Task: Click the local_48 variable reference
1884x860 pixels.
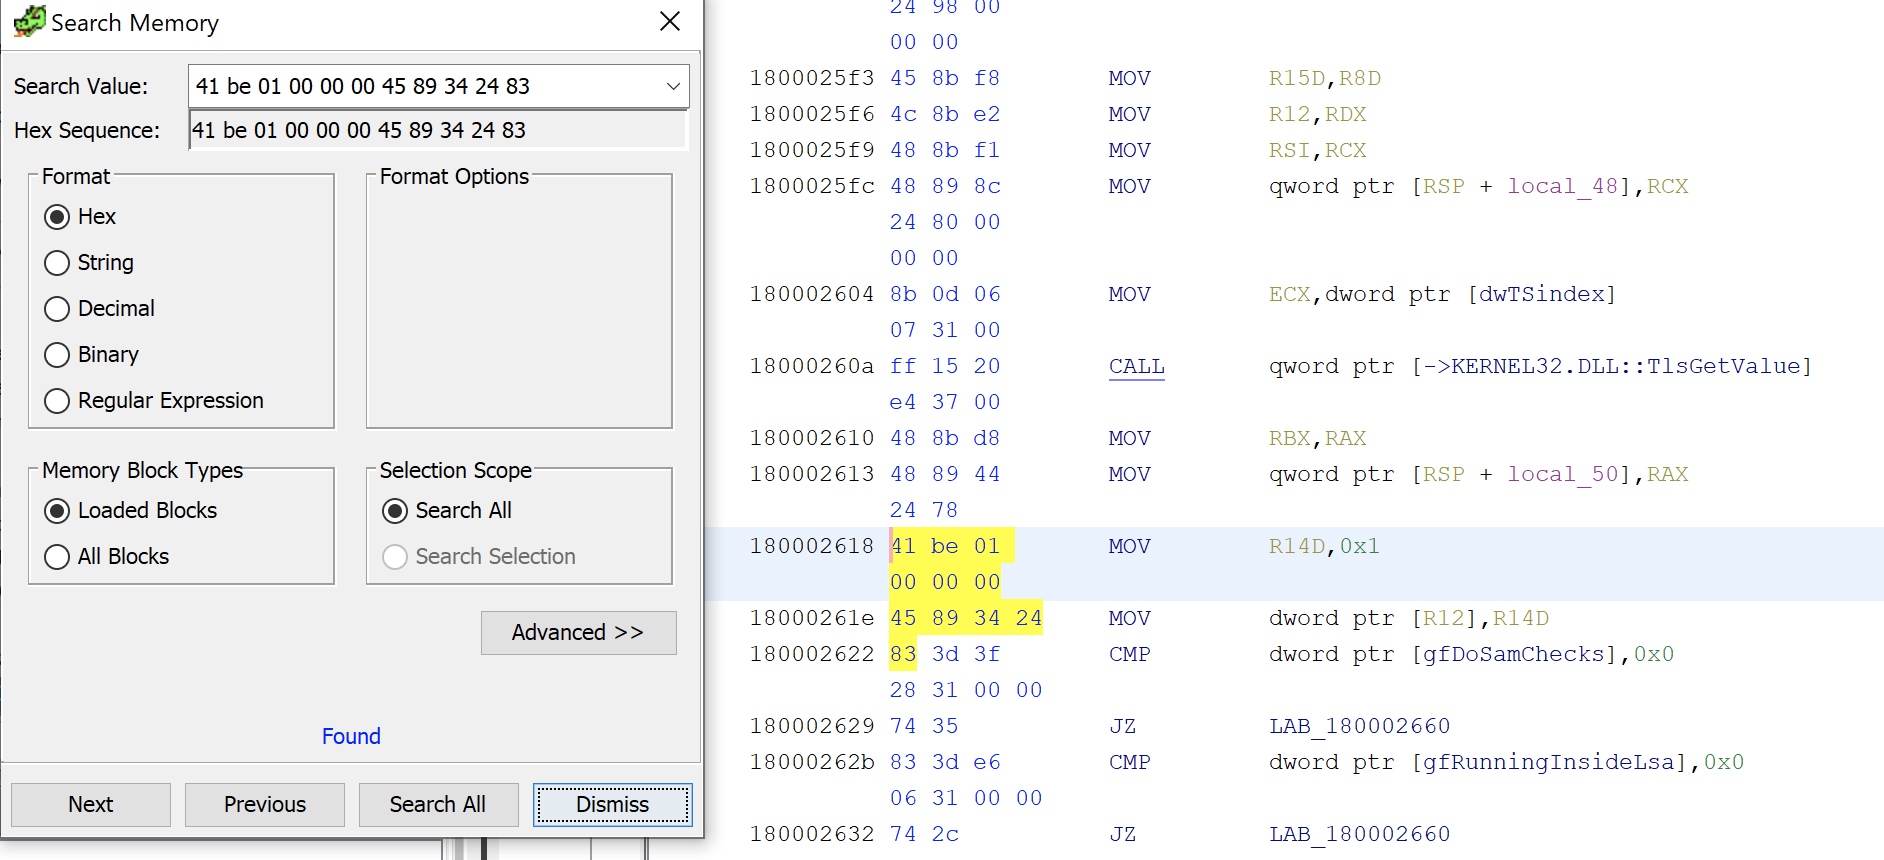Action: point(1562,186)
